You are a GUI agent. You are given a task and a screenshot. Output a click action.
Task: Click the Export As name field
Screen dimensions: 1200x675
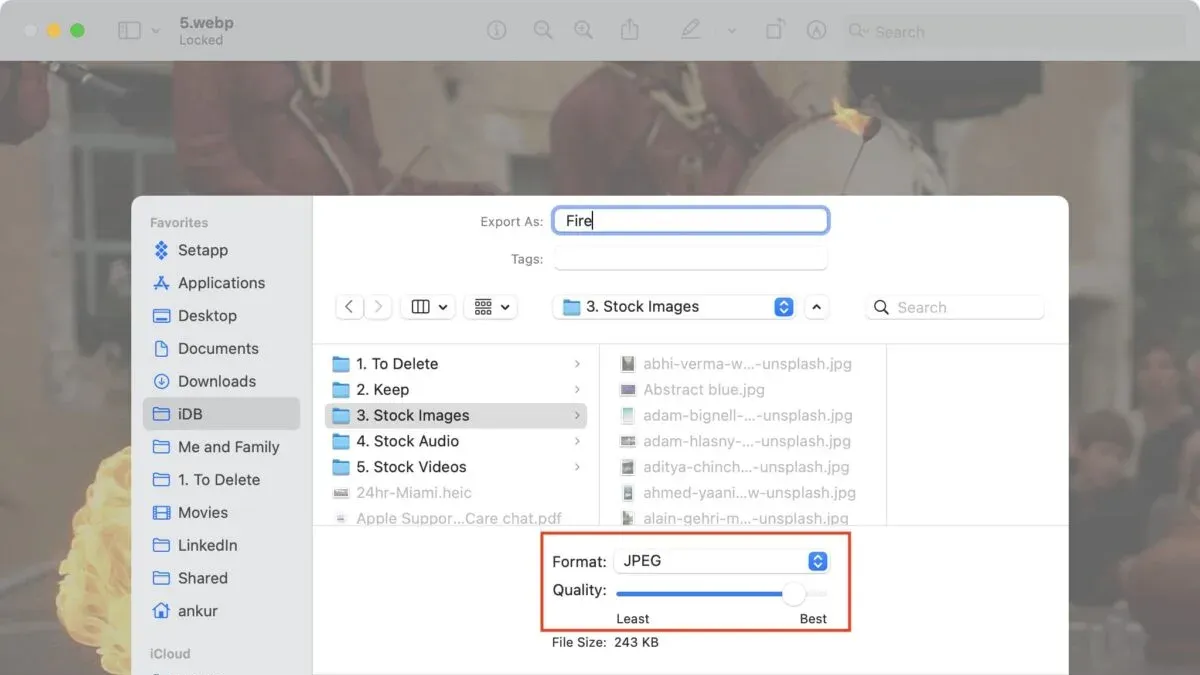tap(690, 221)
